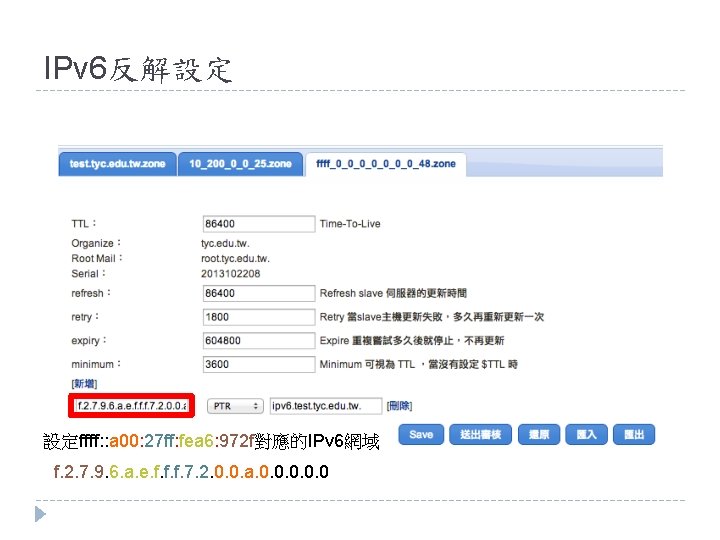
Task: Click the reverse address record field
Action: (x=132, y=406)
